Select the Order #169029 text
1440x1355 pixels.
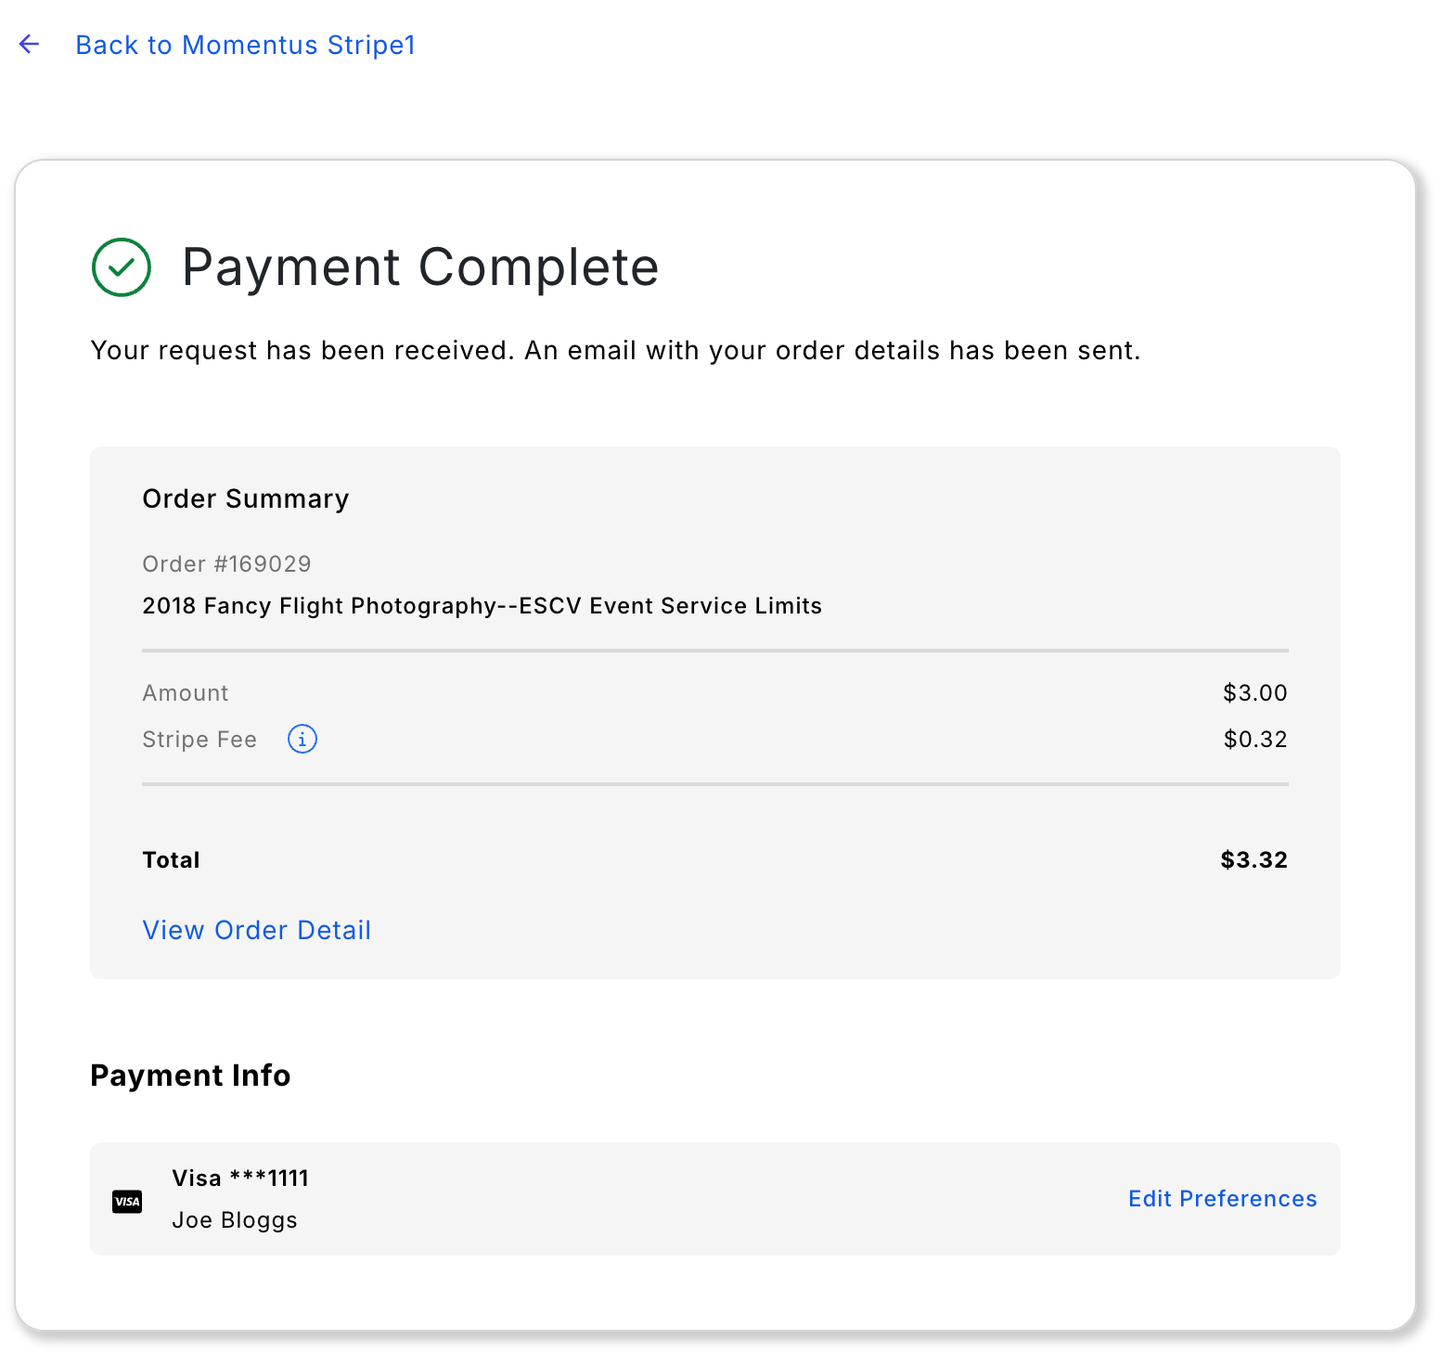[x=227, y=564]
